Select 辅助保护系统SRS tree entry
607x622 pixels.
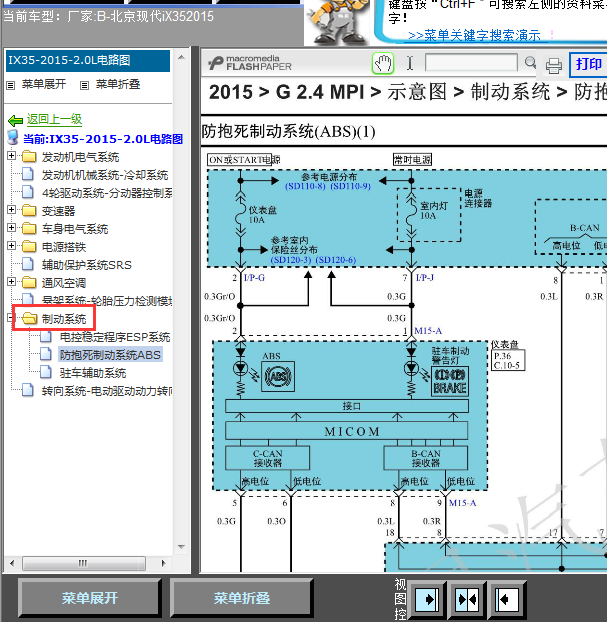[x=86, y=265]
